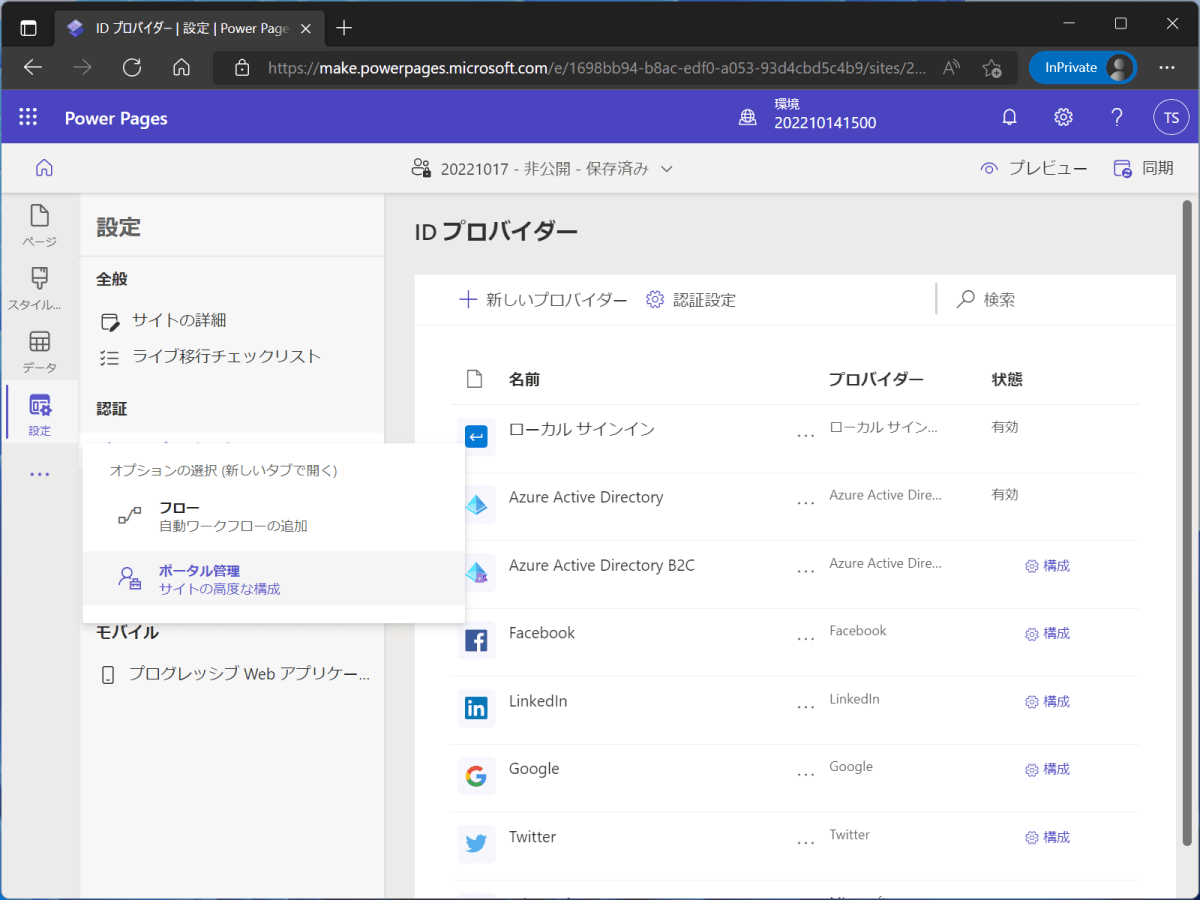Select ポータル管理 in the options flyout
Viewport: 1200px width, 900px height.
point(273,579)
